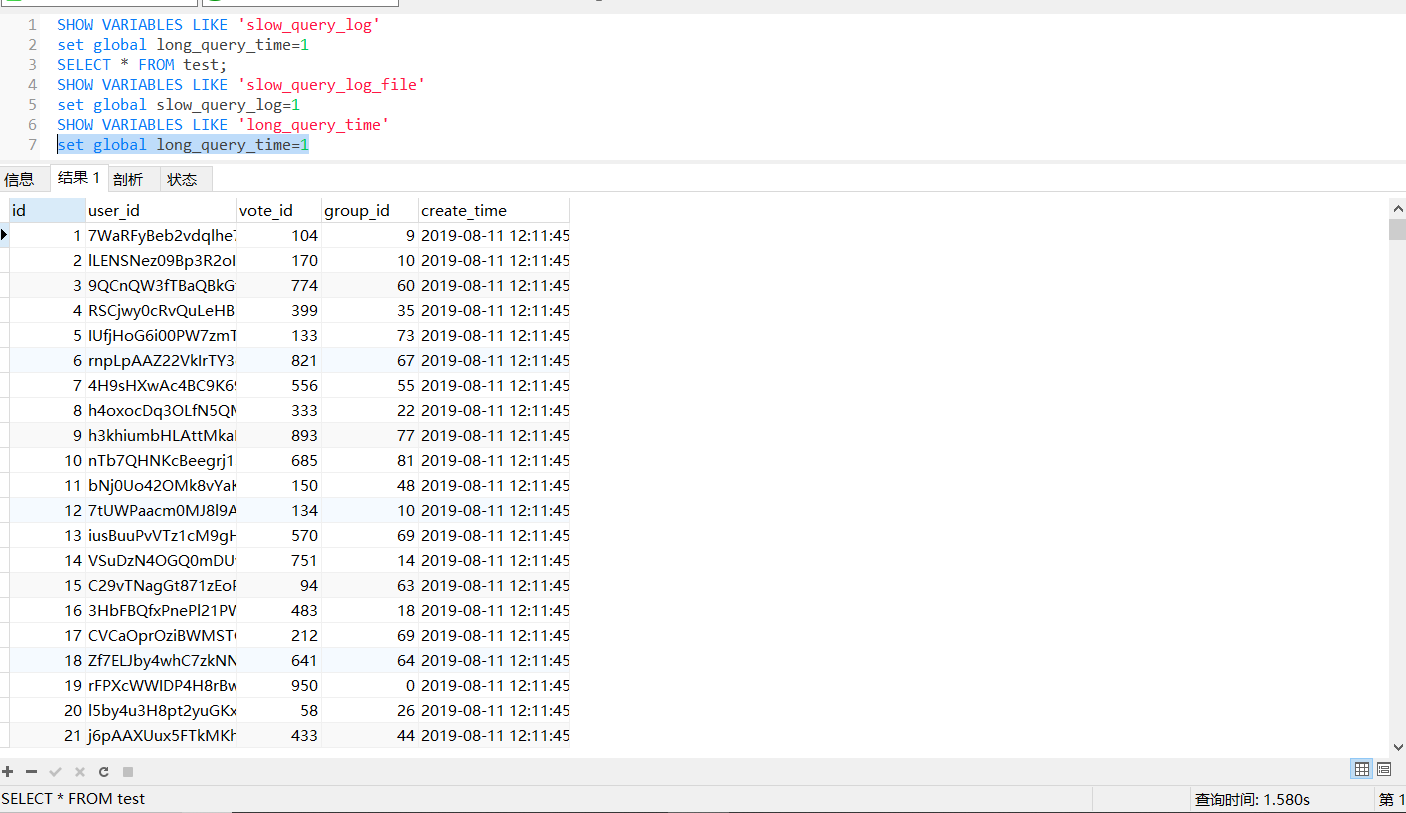1406x813 pixels.
Task: Click highlighted line 7 set global statement
Action: click(x=183, y=145)
